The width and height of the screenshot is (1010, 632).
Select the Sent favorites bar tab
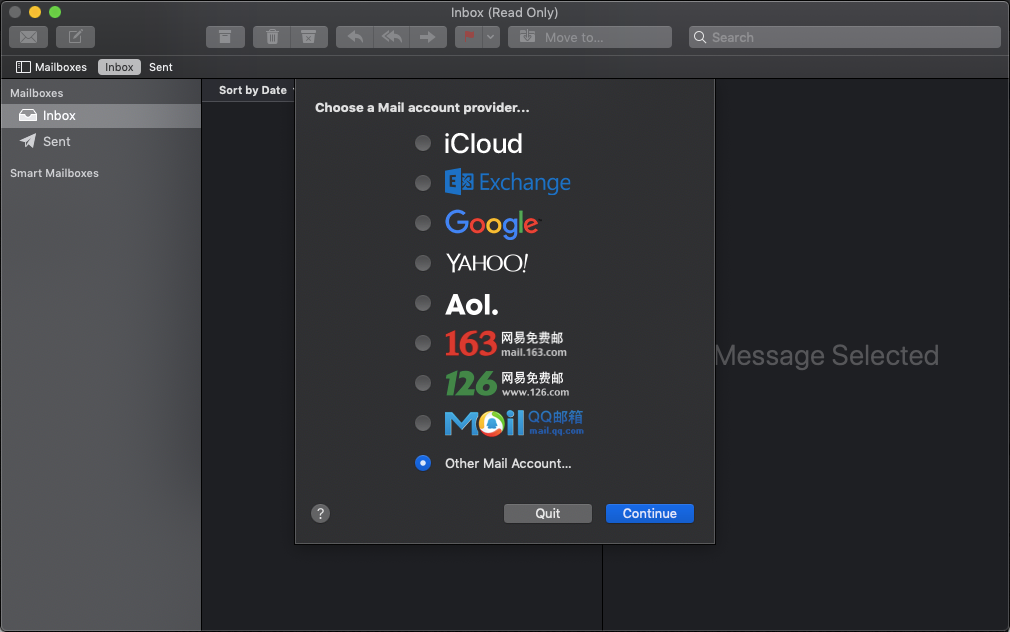[160, 67]
